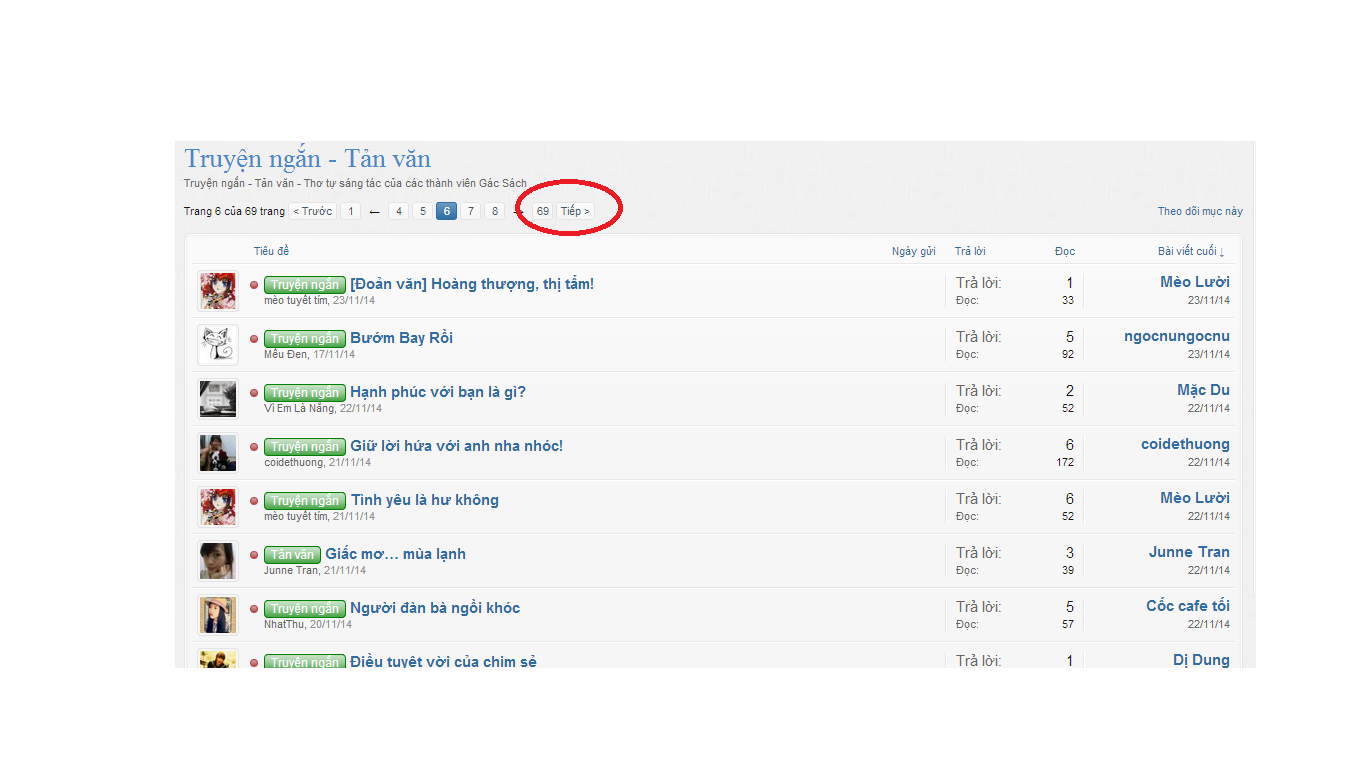This screenshot has height=768, width=1366.
Task: Click author name 'Mều Đen'
Action: pyautogui.click(x=285, y=354)
